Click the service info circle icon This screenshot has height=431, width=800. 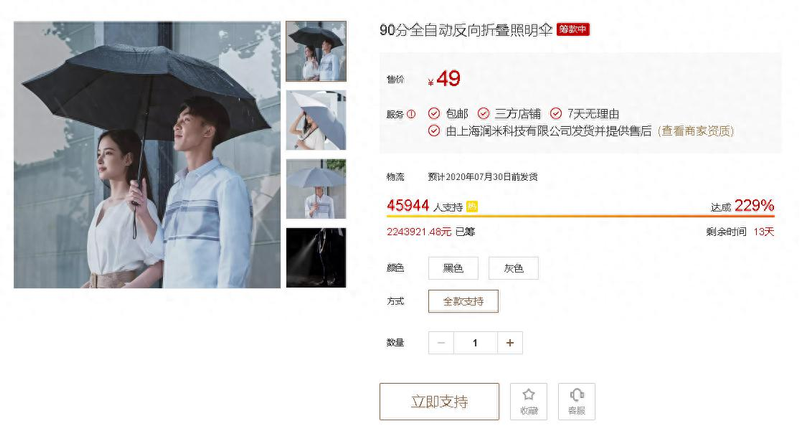(411, 114)
